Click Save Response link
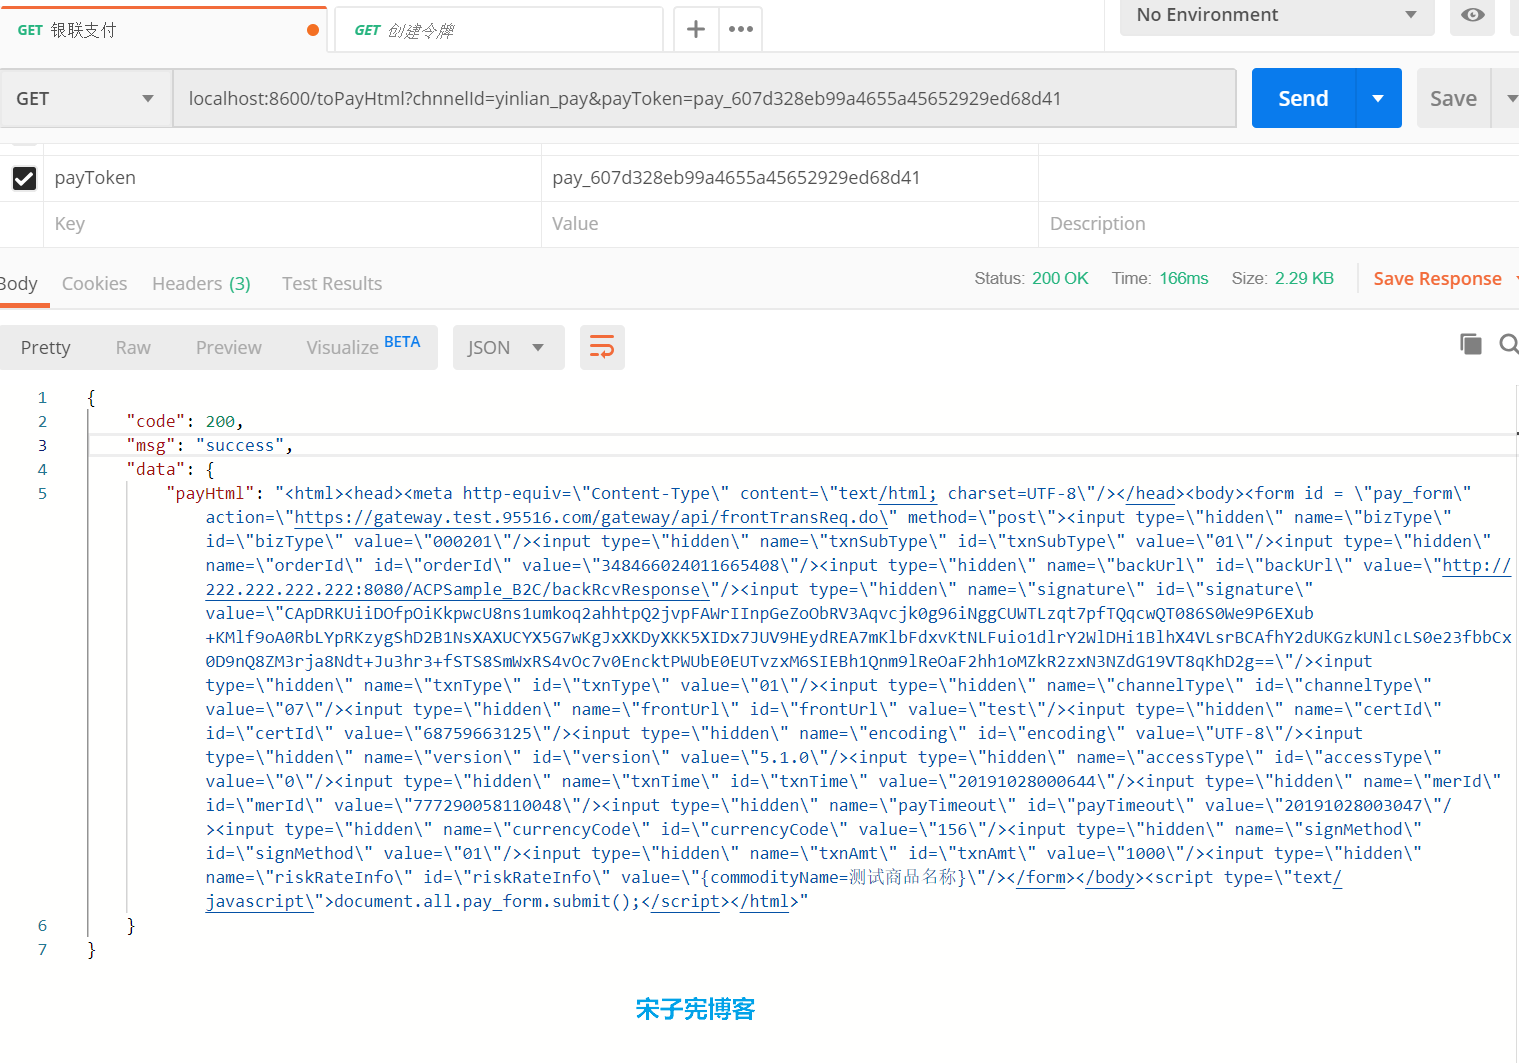 (1437, 278)
